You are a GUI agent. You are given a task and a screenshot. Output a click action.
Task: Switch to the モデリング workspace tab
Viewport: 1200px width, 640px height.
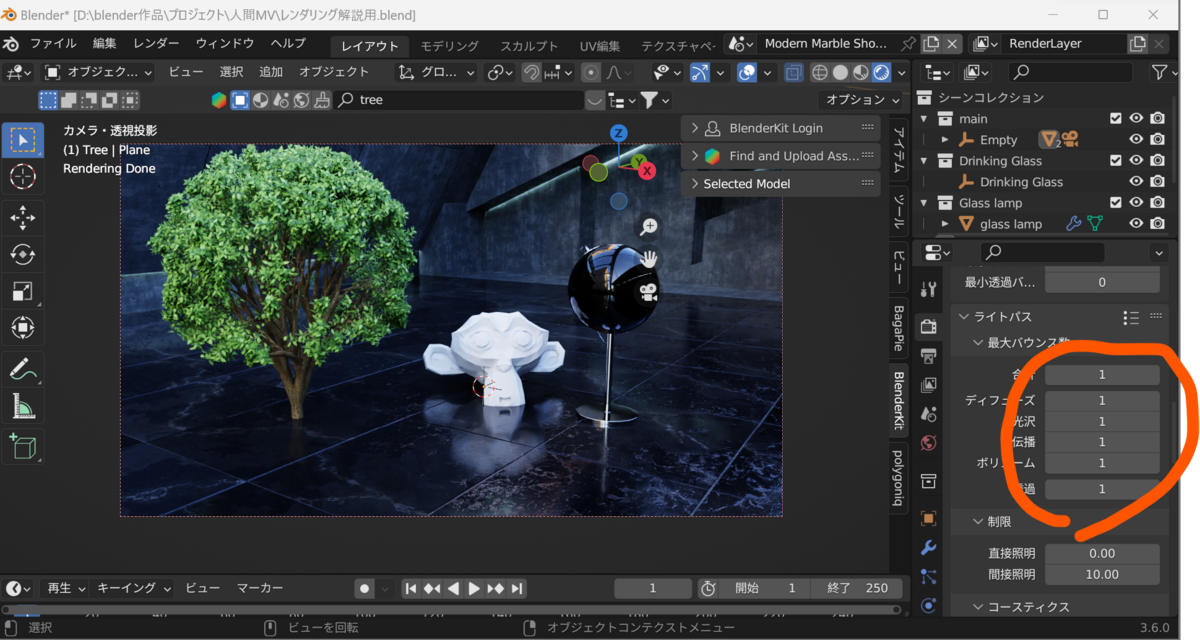[449, 46]
